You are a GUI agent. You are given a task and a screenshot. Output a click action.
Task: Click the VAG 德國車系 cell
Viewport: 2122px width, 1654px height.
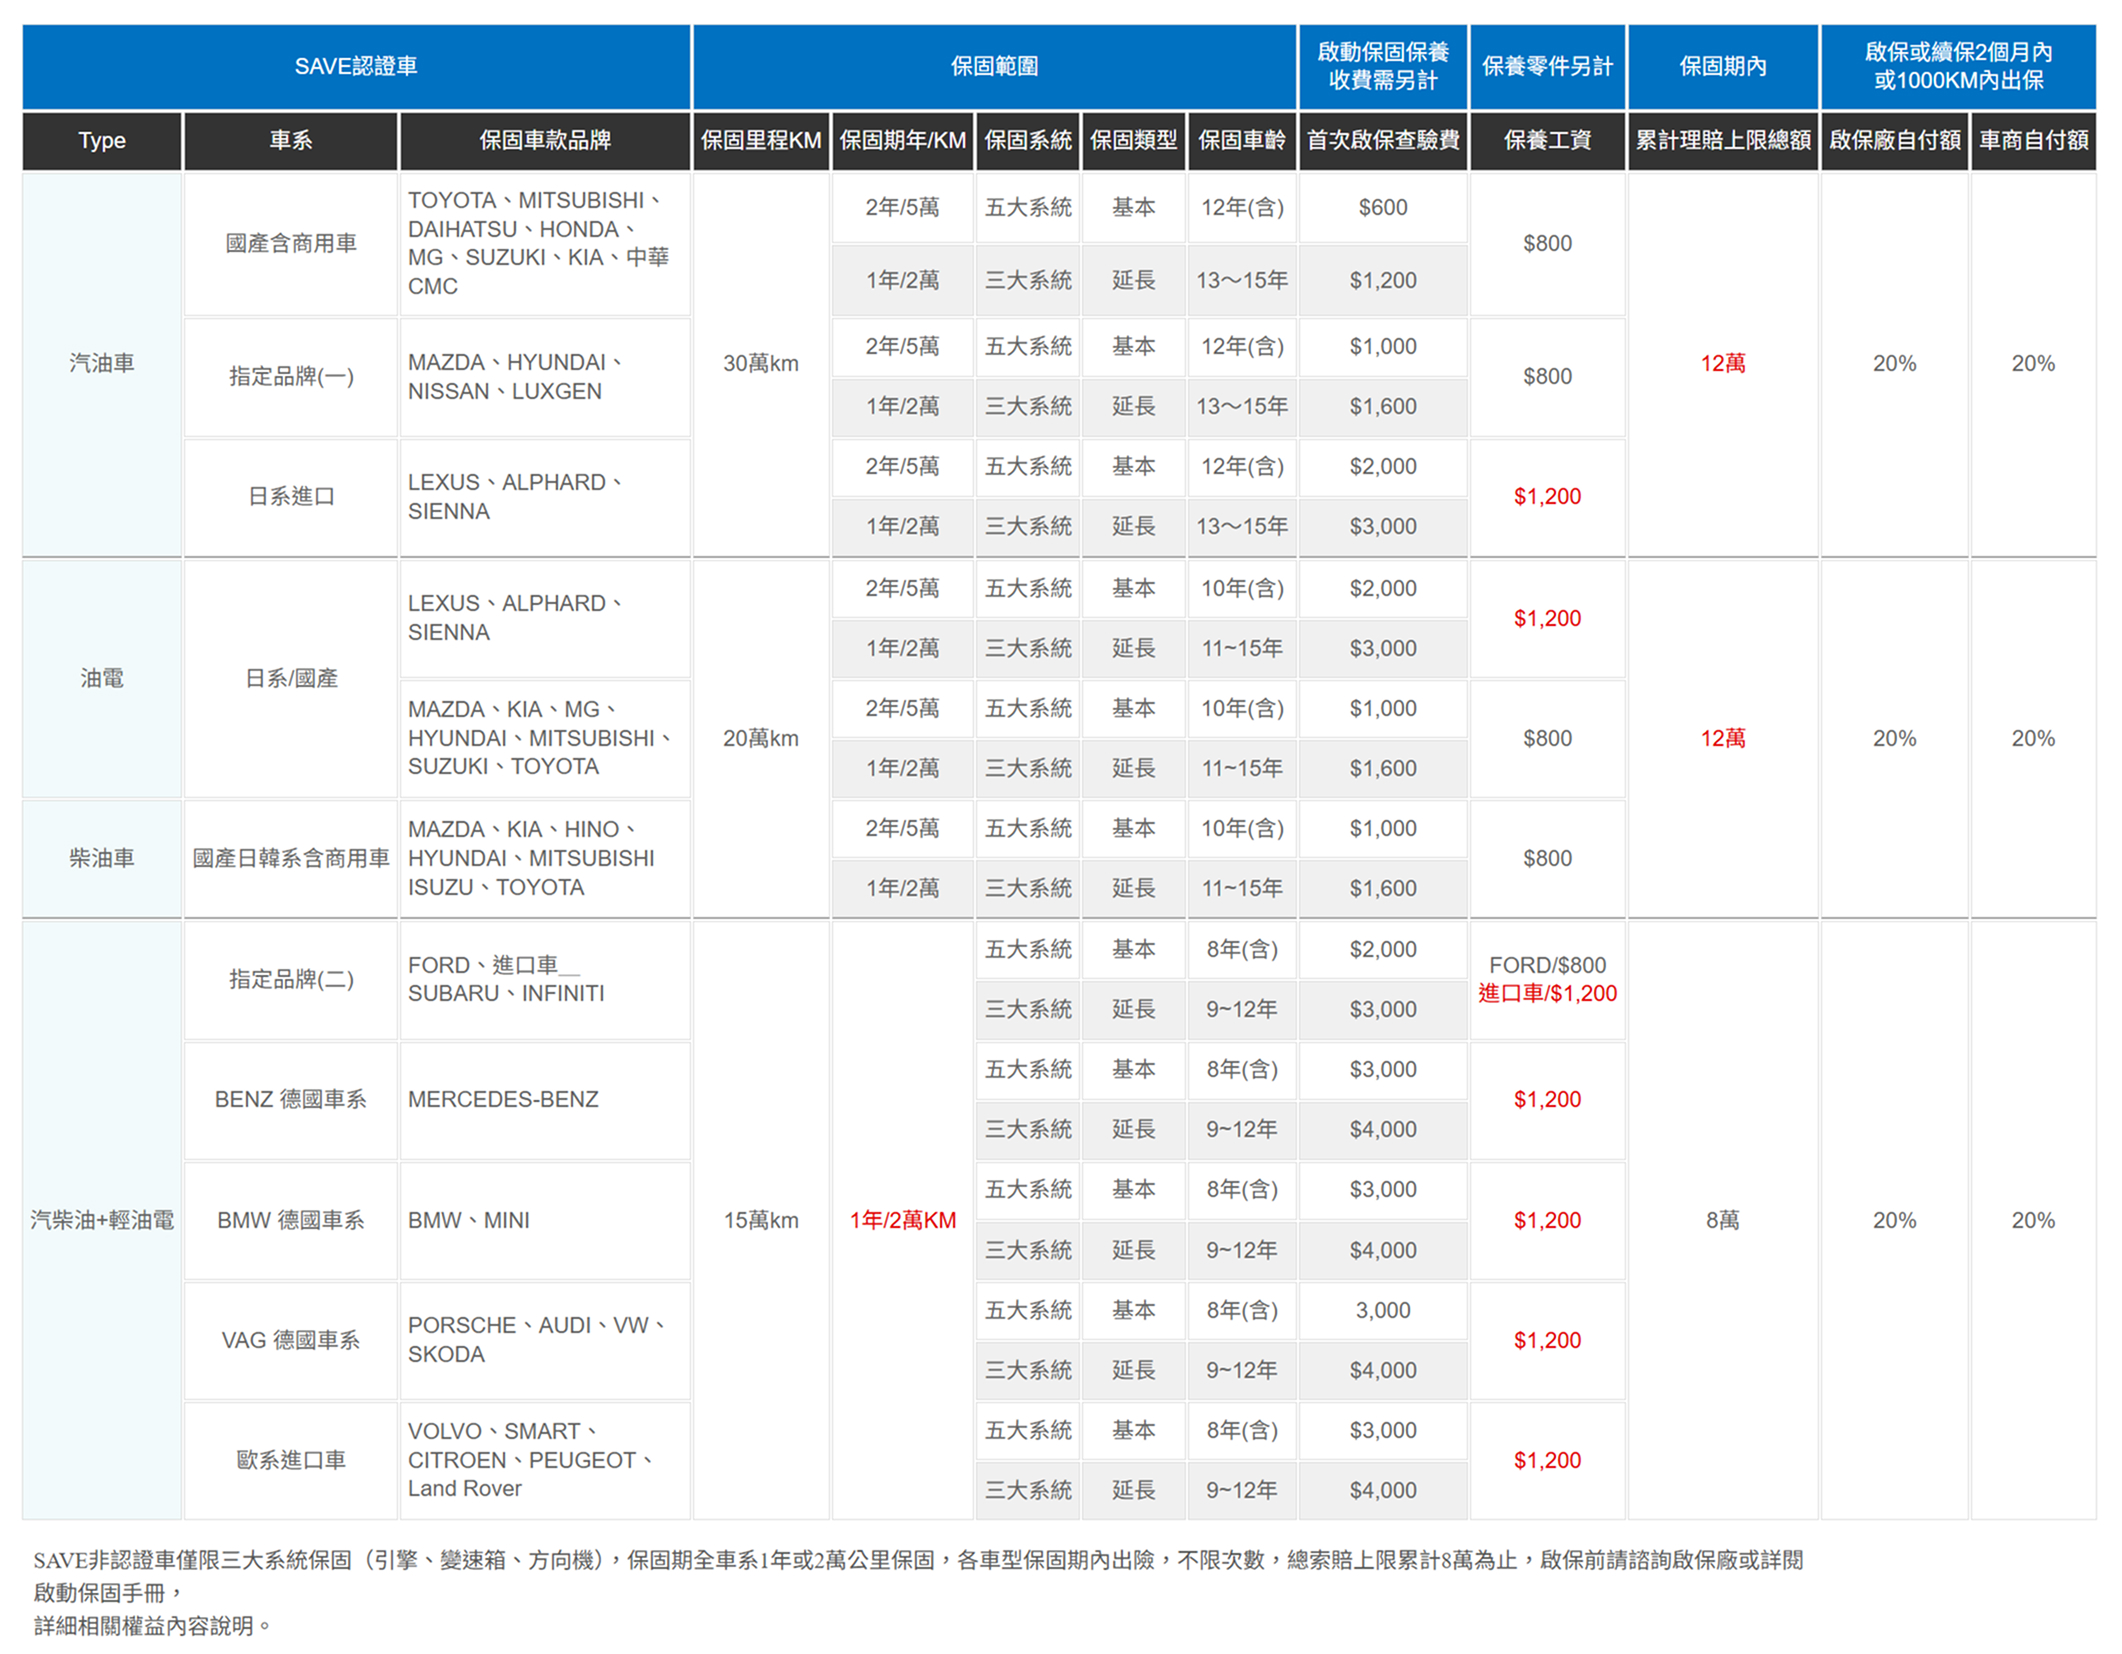coord(291,1341)
